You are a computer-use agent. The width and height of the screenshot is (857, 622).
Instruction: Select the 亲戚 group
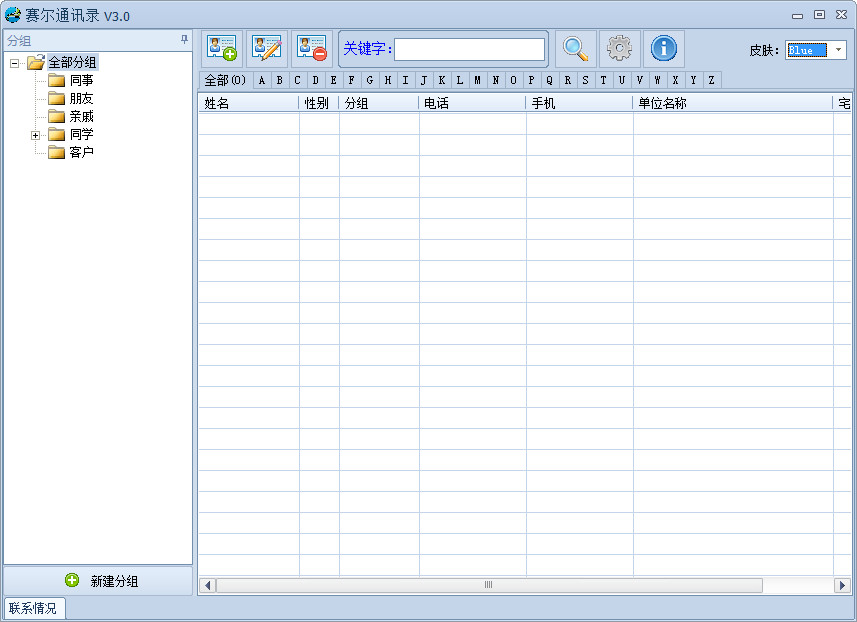pyautogui.click(x=81, y=116)
